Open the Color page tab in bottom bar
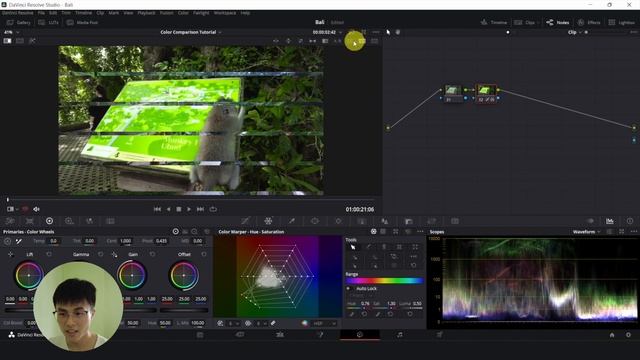This screenshot has width=640, height=360. point(360,335)
